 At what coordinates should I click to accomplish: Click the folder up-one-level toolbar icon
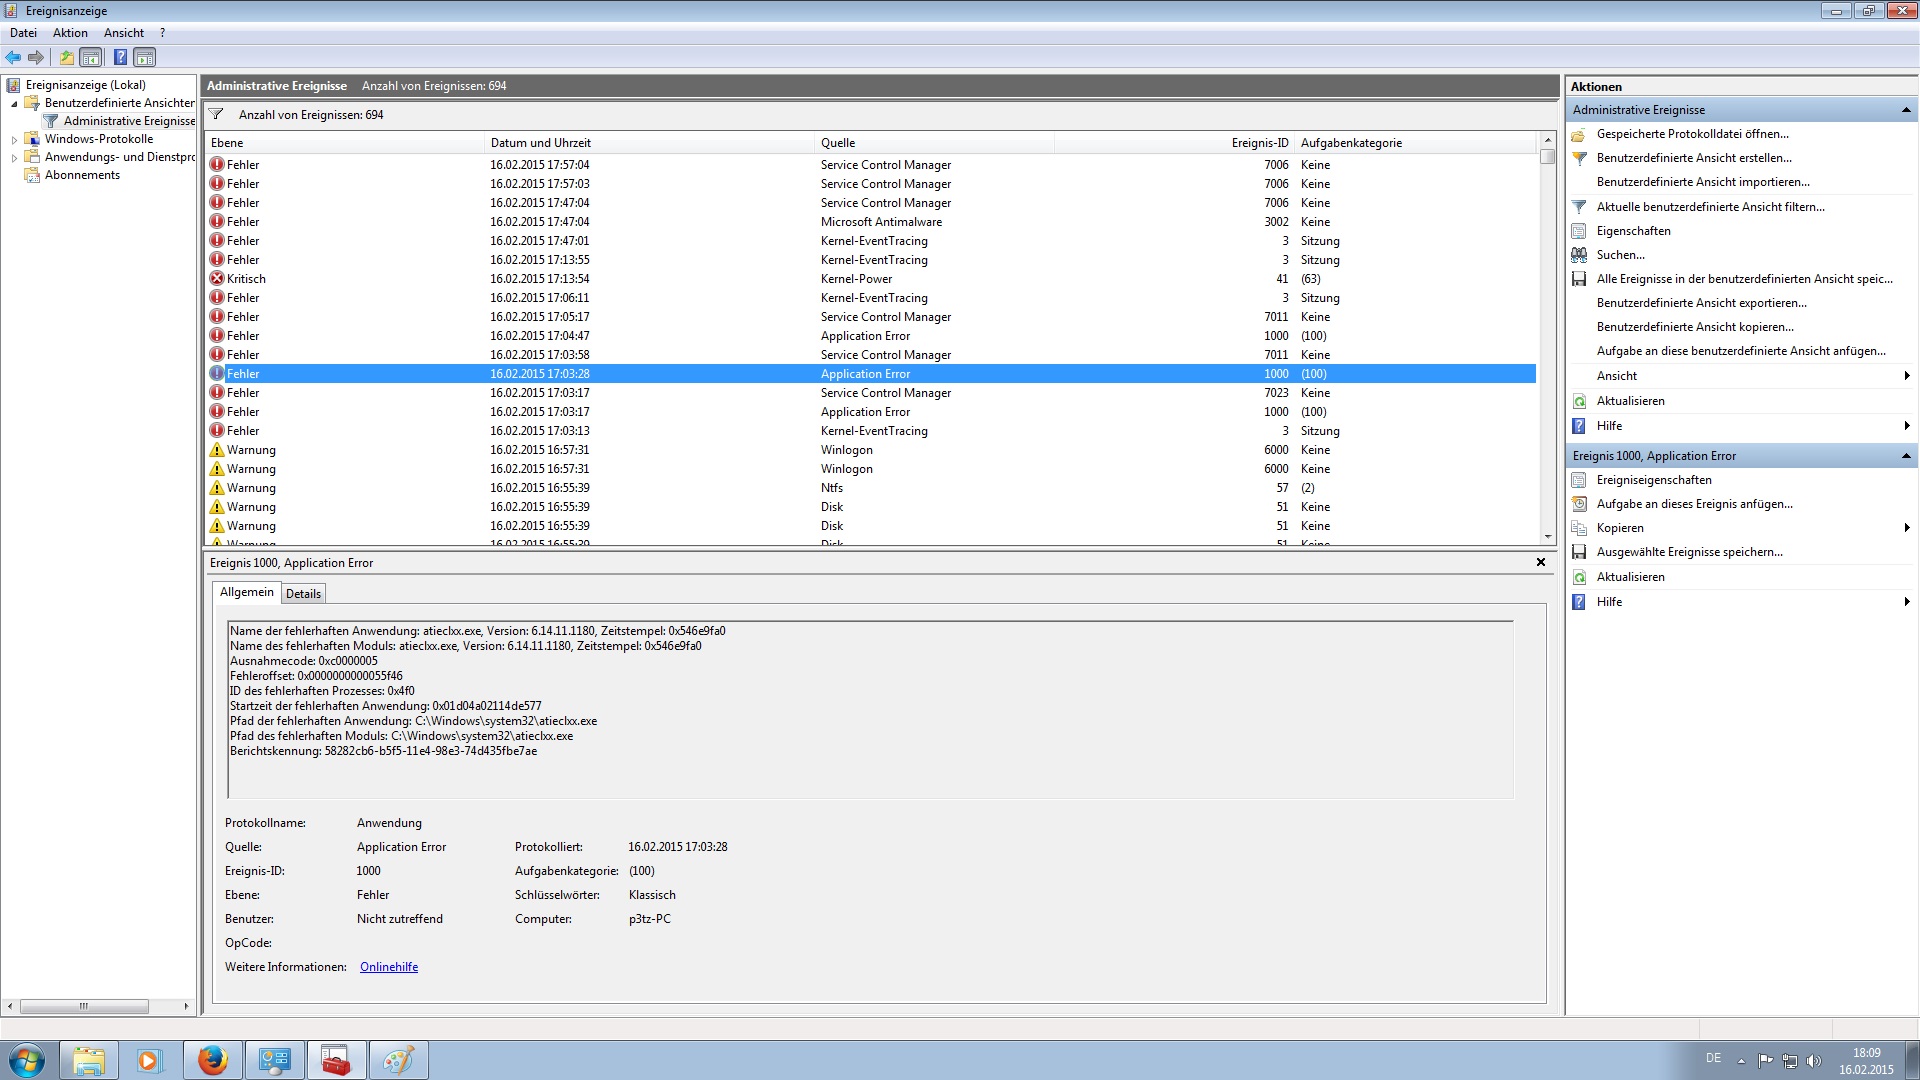[x=66, y=57]
